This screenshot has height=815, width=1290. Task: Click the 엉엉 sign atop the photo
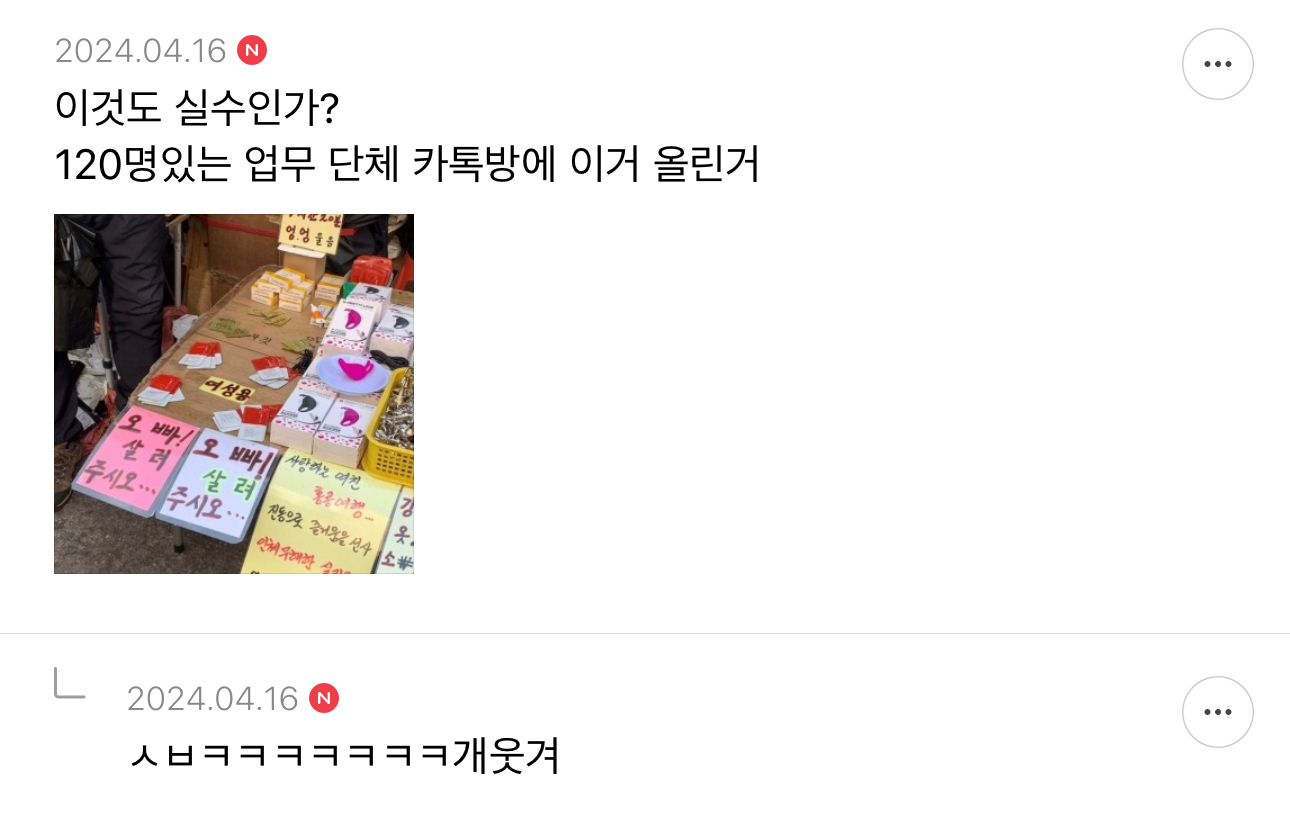coord(309,233)
